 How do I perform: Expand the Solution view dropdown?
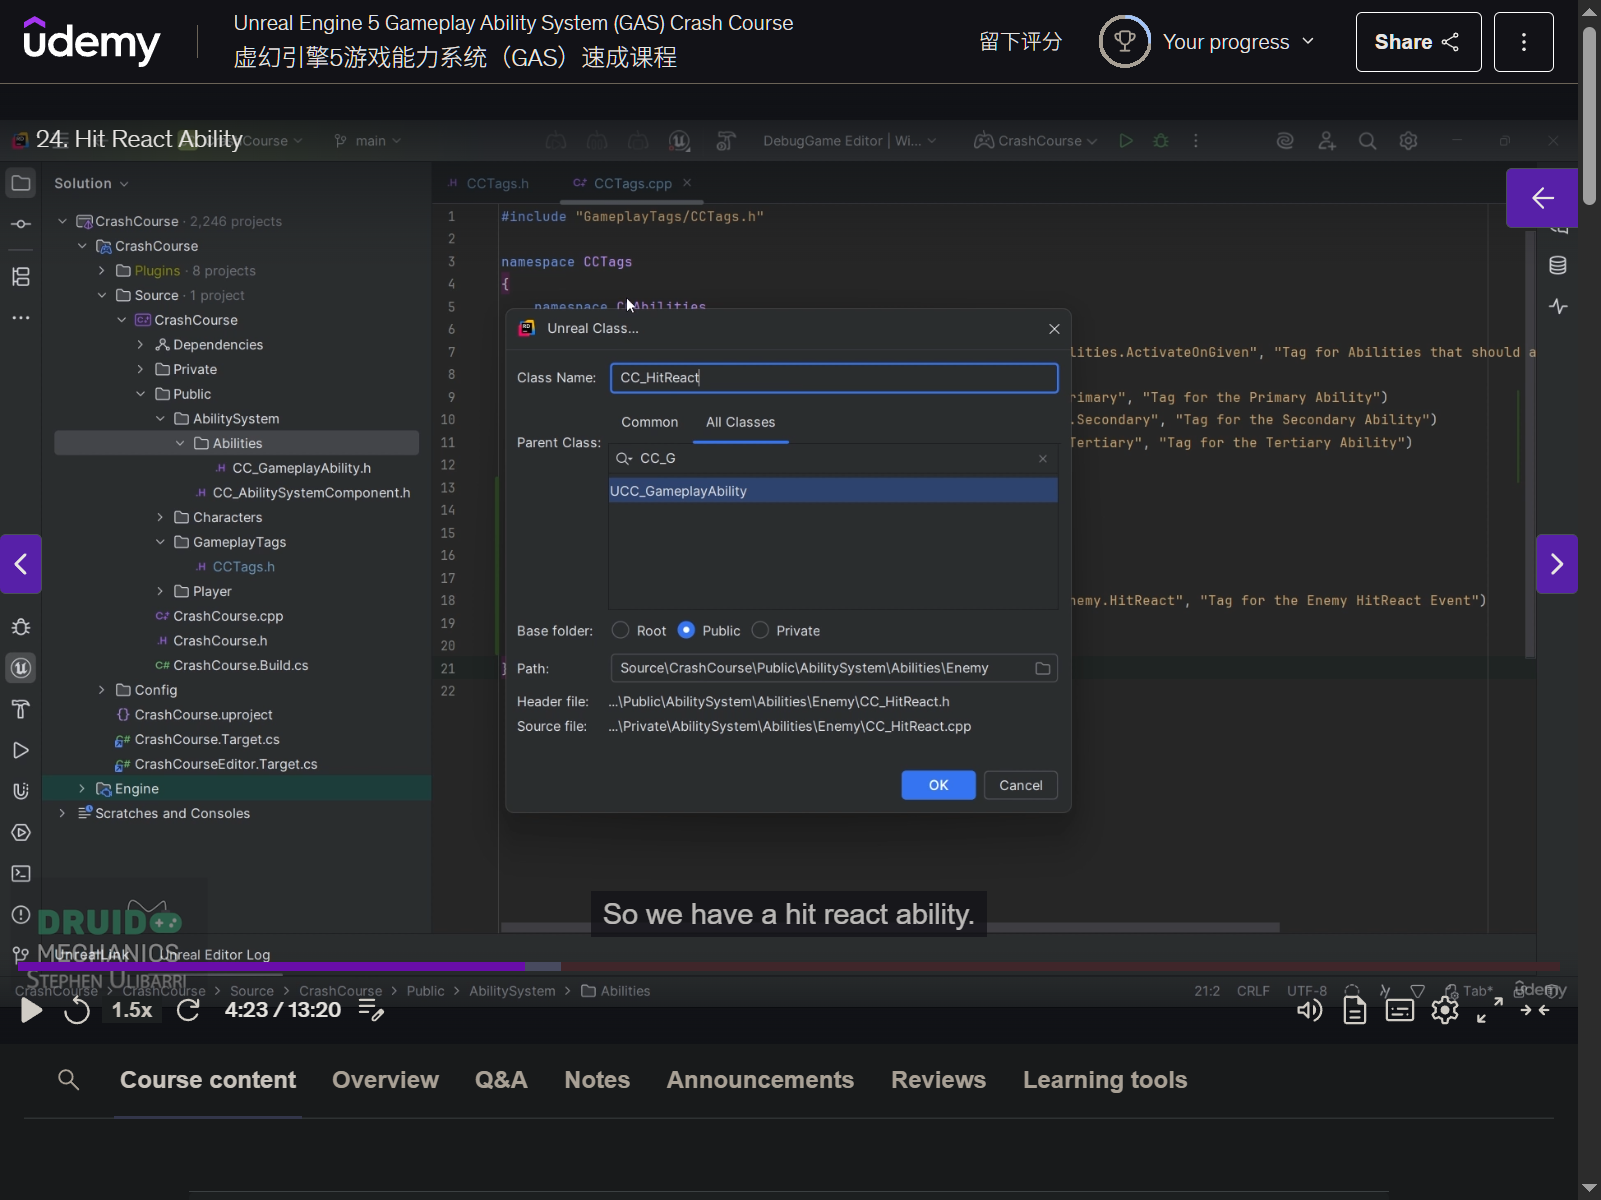[x=91, y=183]
